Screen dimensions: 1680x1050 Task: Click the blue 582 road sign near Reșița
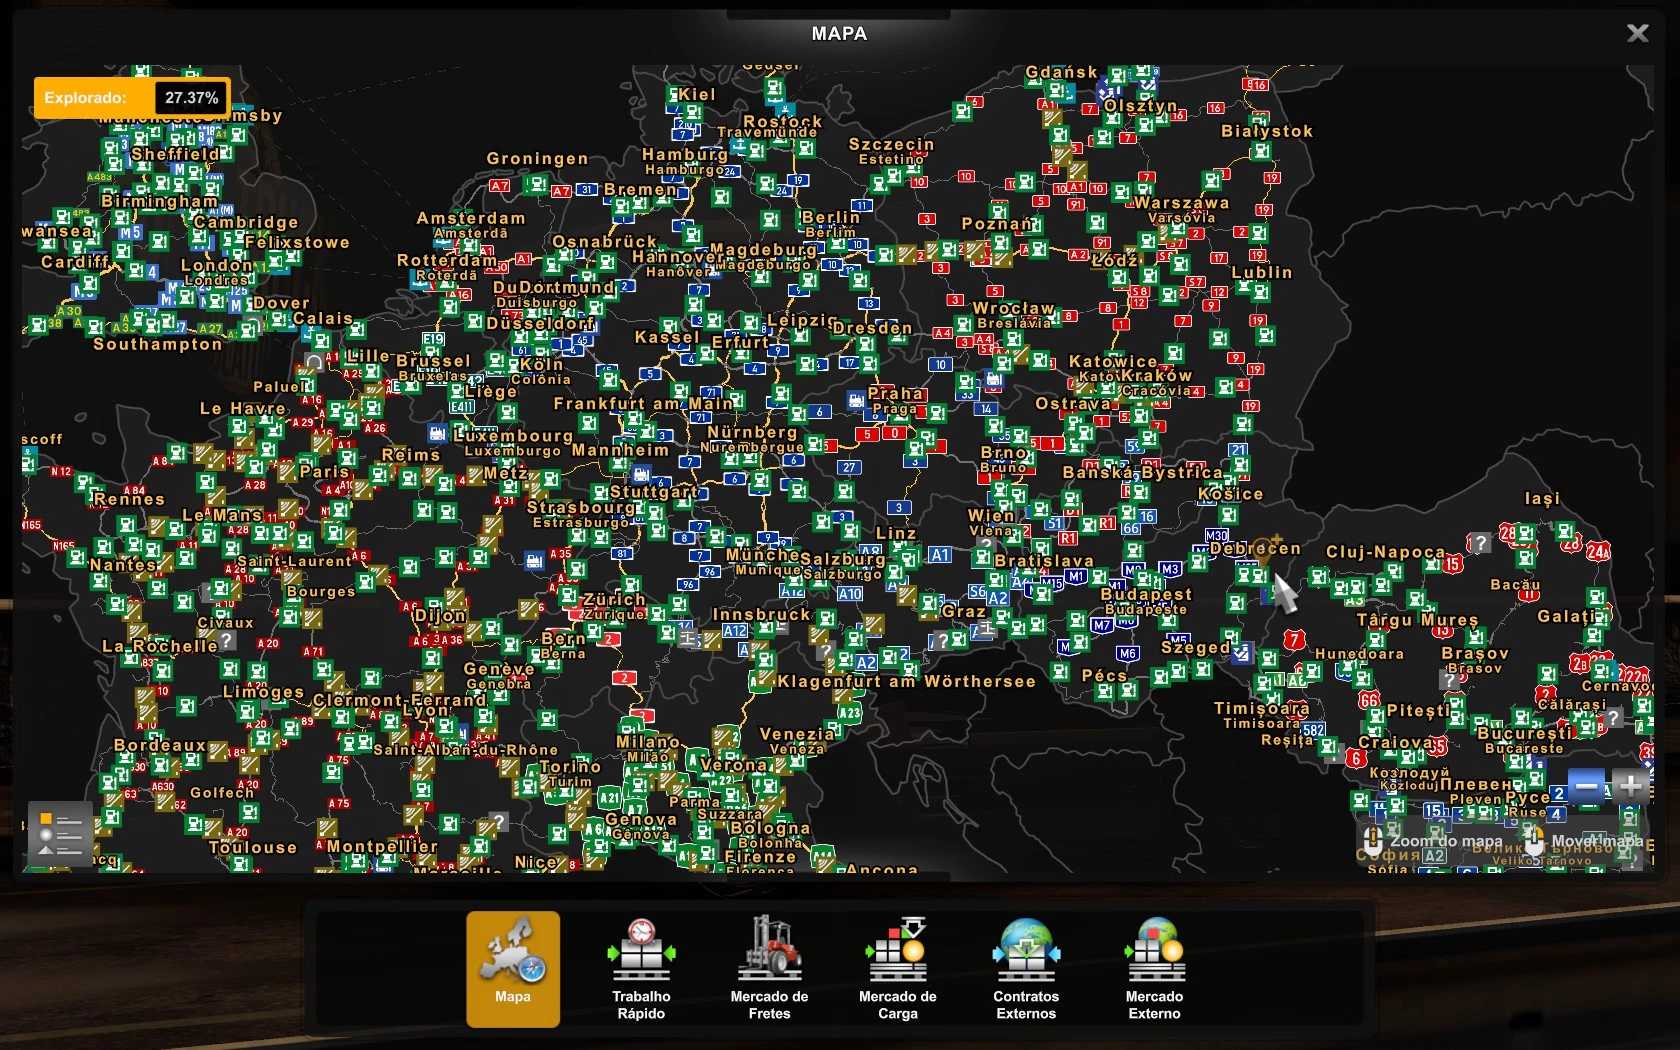pyautogui.click(x=1313, y=730)
